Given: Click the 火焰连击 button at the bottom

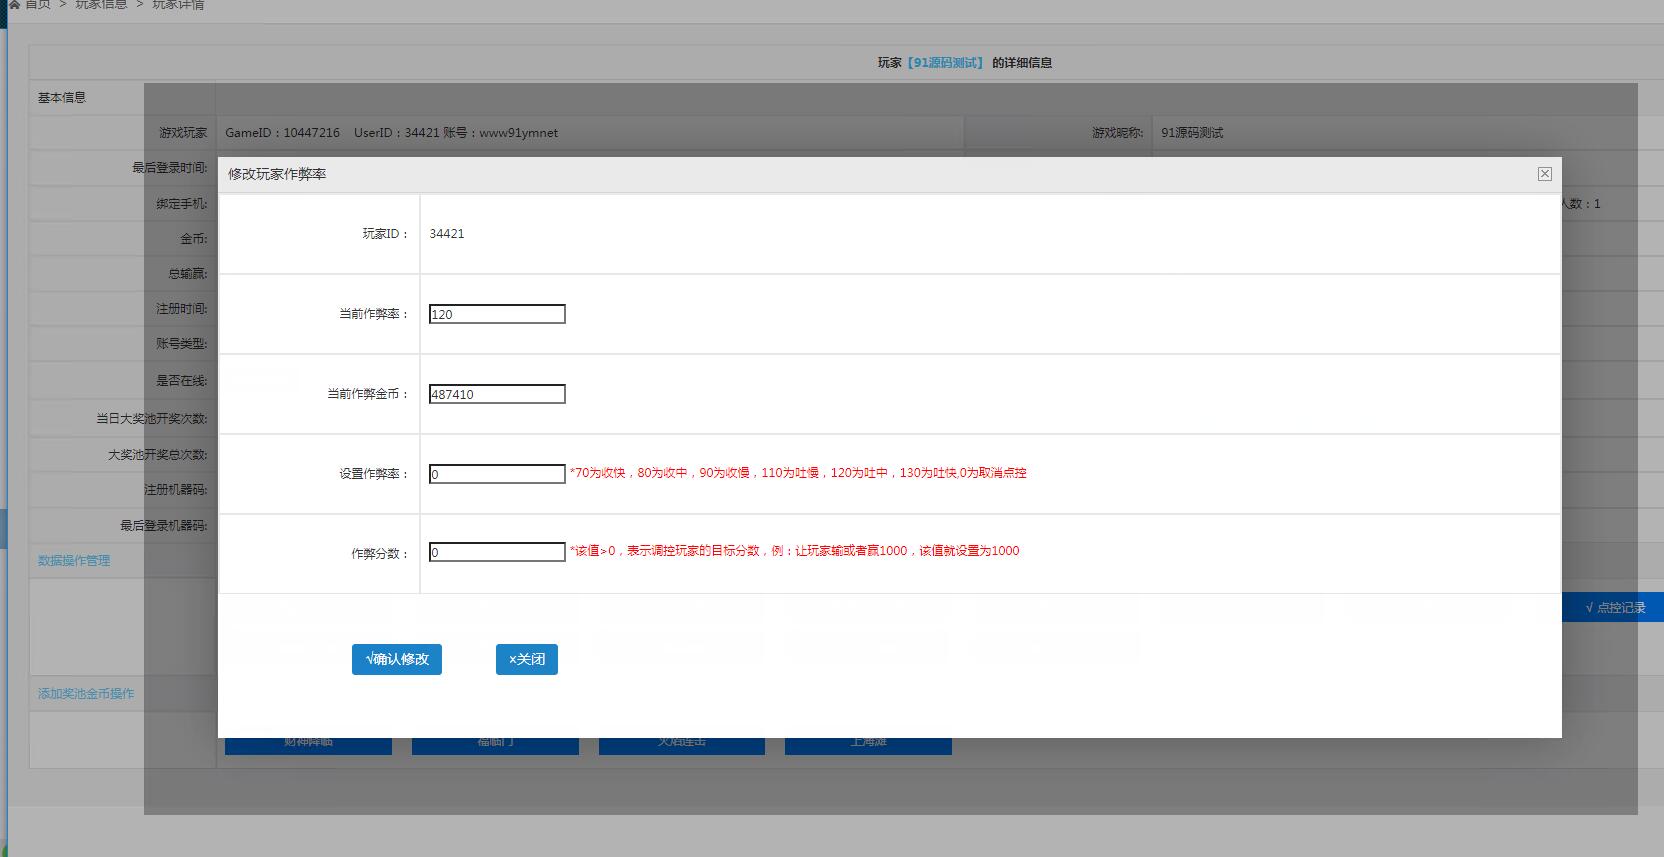Looking at the screenshot, I should [x=681, y=745].
